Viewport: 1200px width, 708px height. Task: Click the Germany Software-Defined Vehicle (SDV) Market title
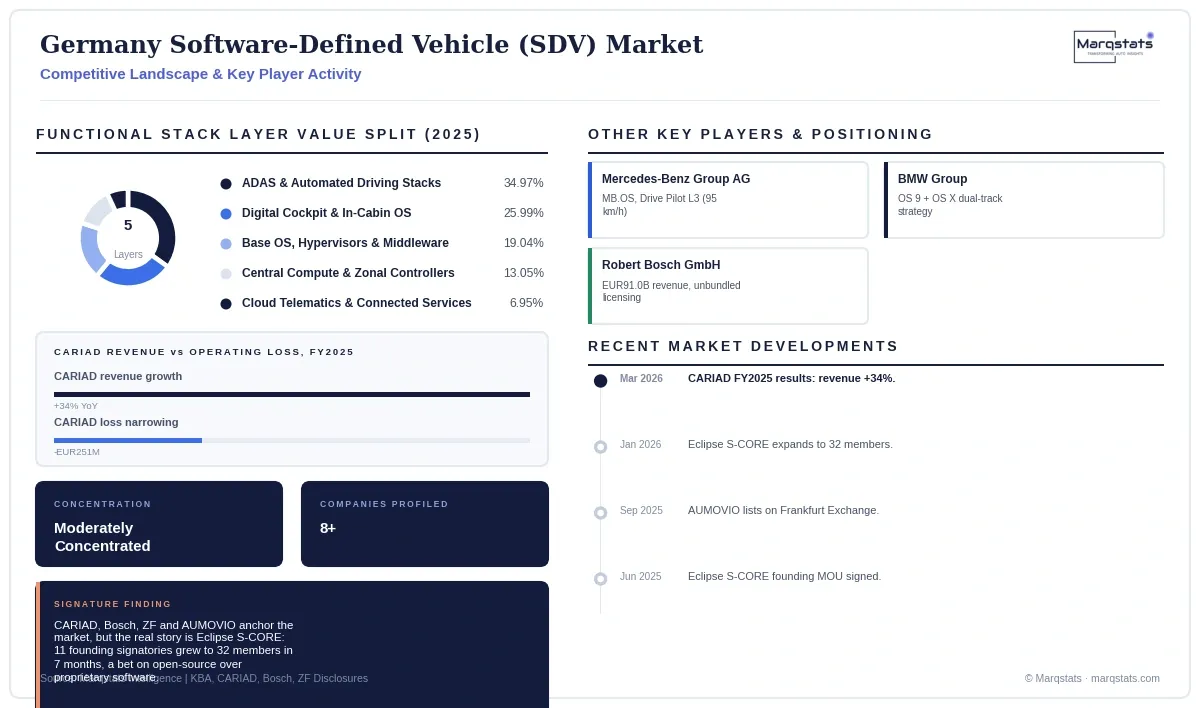pyautogui.click(x=371, y=45)
